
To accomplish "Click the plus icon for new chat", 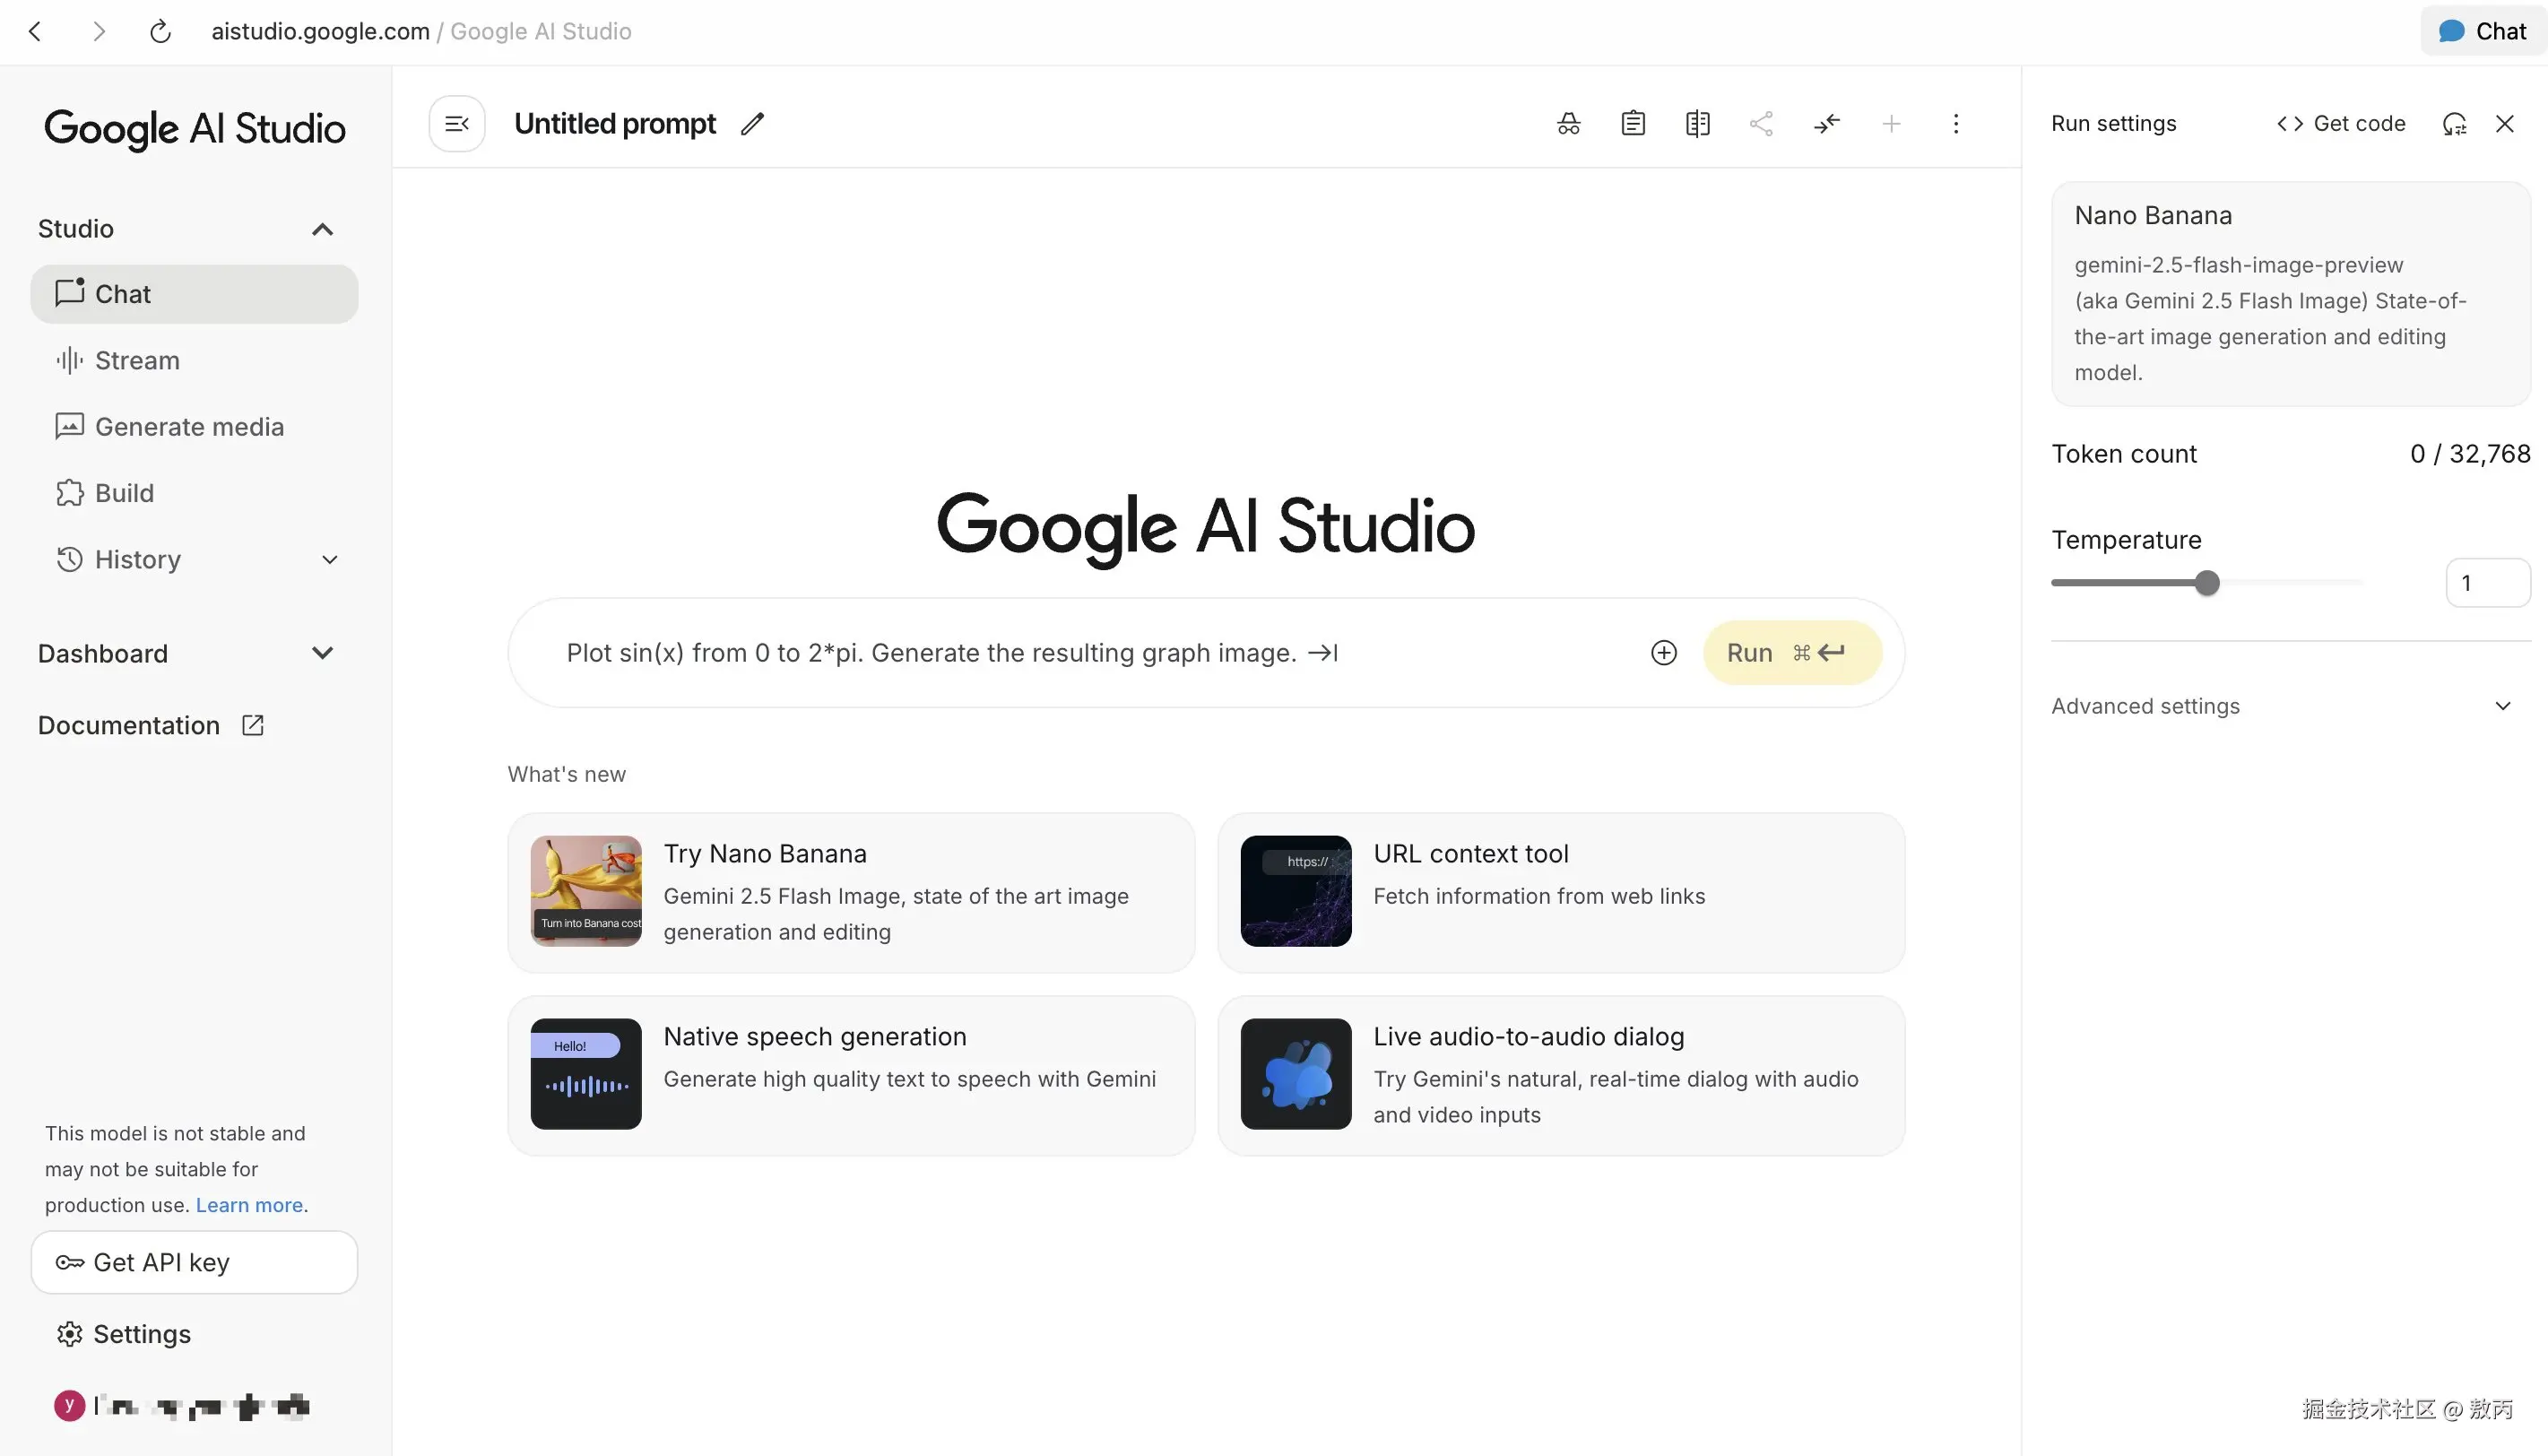I will tap(1891, 124).
